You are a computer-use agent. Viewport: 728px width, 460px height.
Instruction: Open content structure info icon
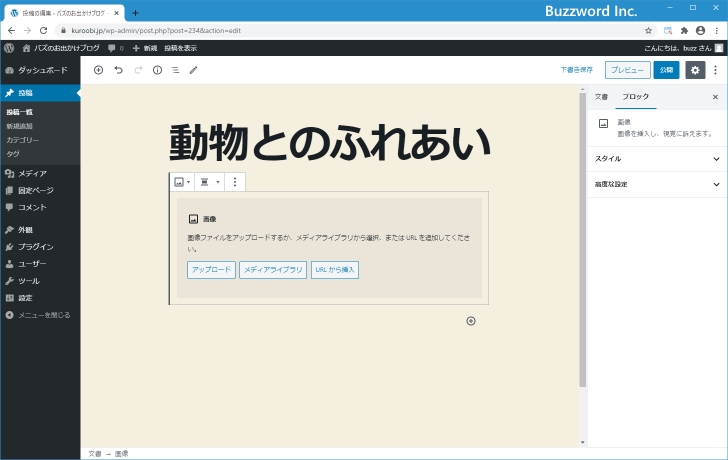[x=157, y=70]
